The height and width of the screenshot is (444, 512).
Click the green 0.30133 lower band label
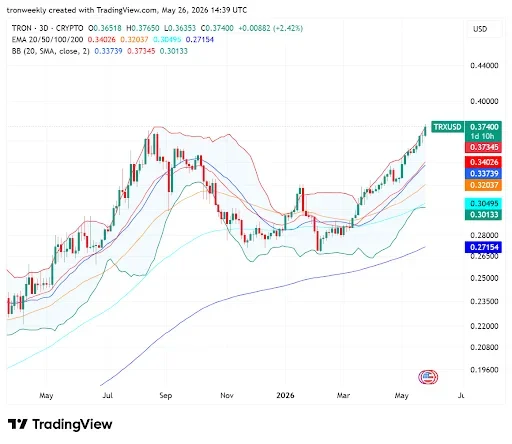coord(484,215)
